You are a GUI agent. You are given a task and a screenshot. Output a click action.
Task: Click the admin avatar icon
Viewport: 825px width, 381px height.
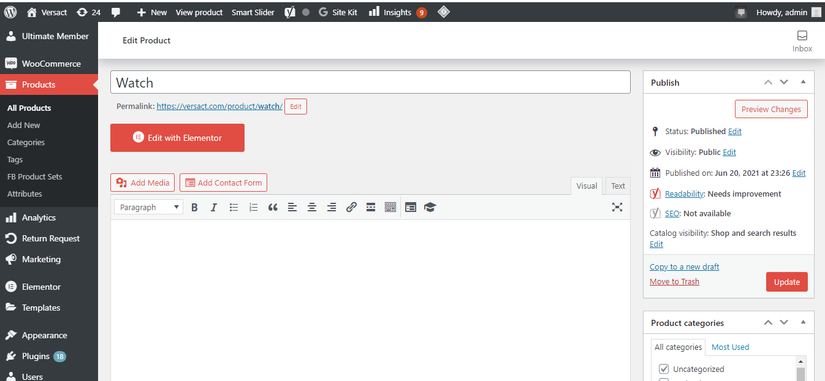pos(816,12)
